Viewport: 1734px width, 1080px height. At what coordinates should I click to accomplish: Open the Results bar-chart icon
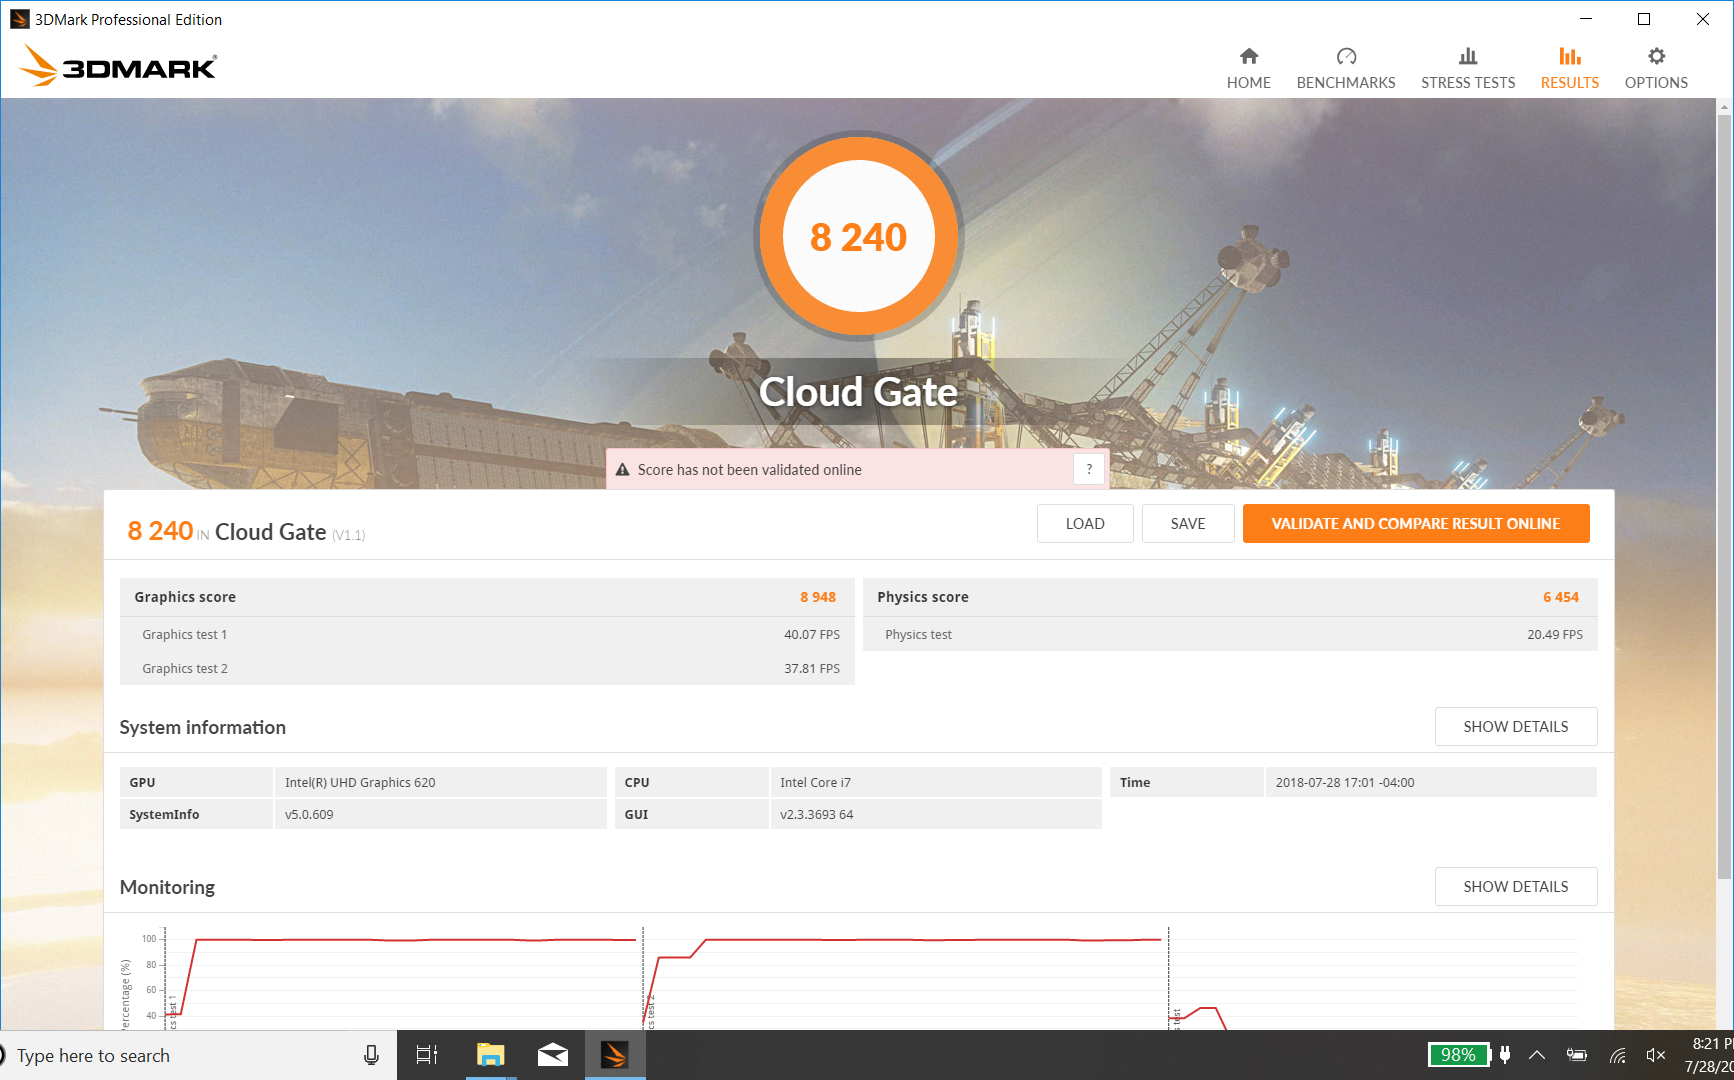1570,56
